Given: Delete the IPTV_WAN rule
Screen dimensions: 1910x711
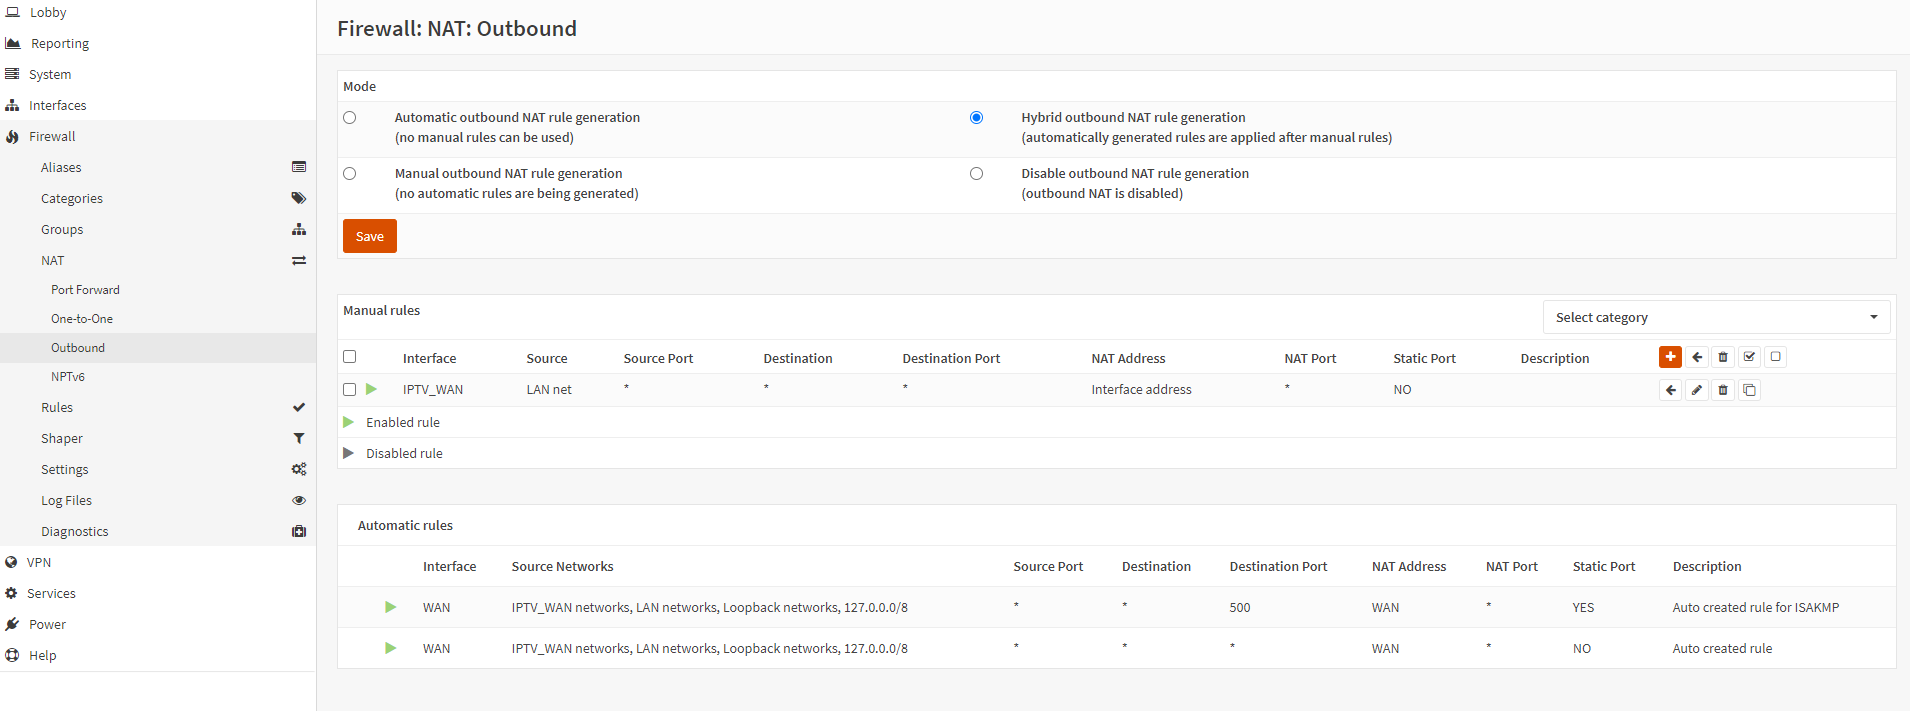Looking at the screenshot, I should pos(1723,390).
